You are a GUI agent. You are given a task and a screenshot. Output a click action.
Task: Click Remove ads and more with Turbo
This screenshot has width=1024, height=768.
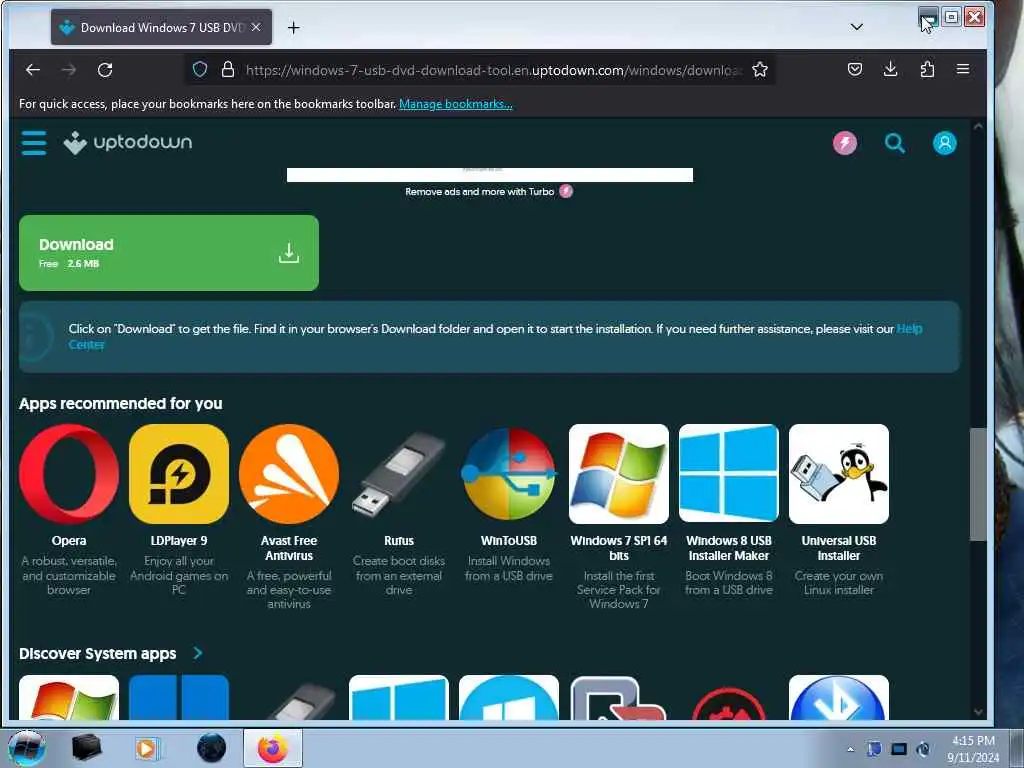(x=489, y=191)
